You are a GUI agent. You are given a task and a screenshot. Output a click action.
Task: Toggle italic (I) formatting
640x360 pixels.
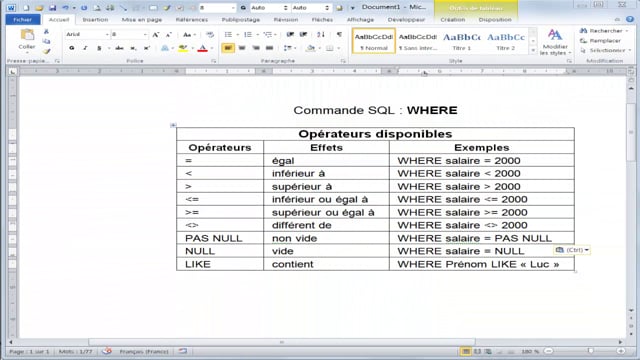[85, 48]
